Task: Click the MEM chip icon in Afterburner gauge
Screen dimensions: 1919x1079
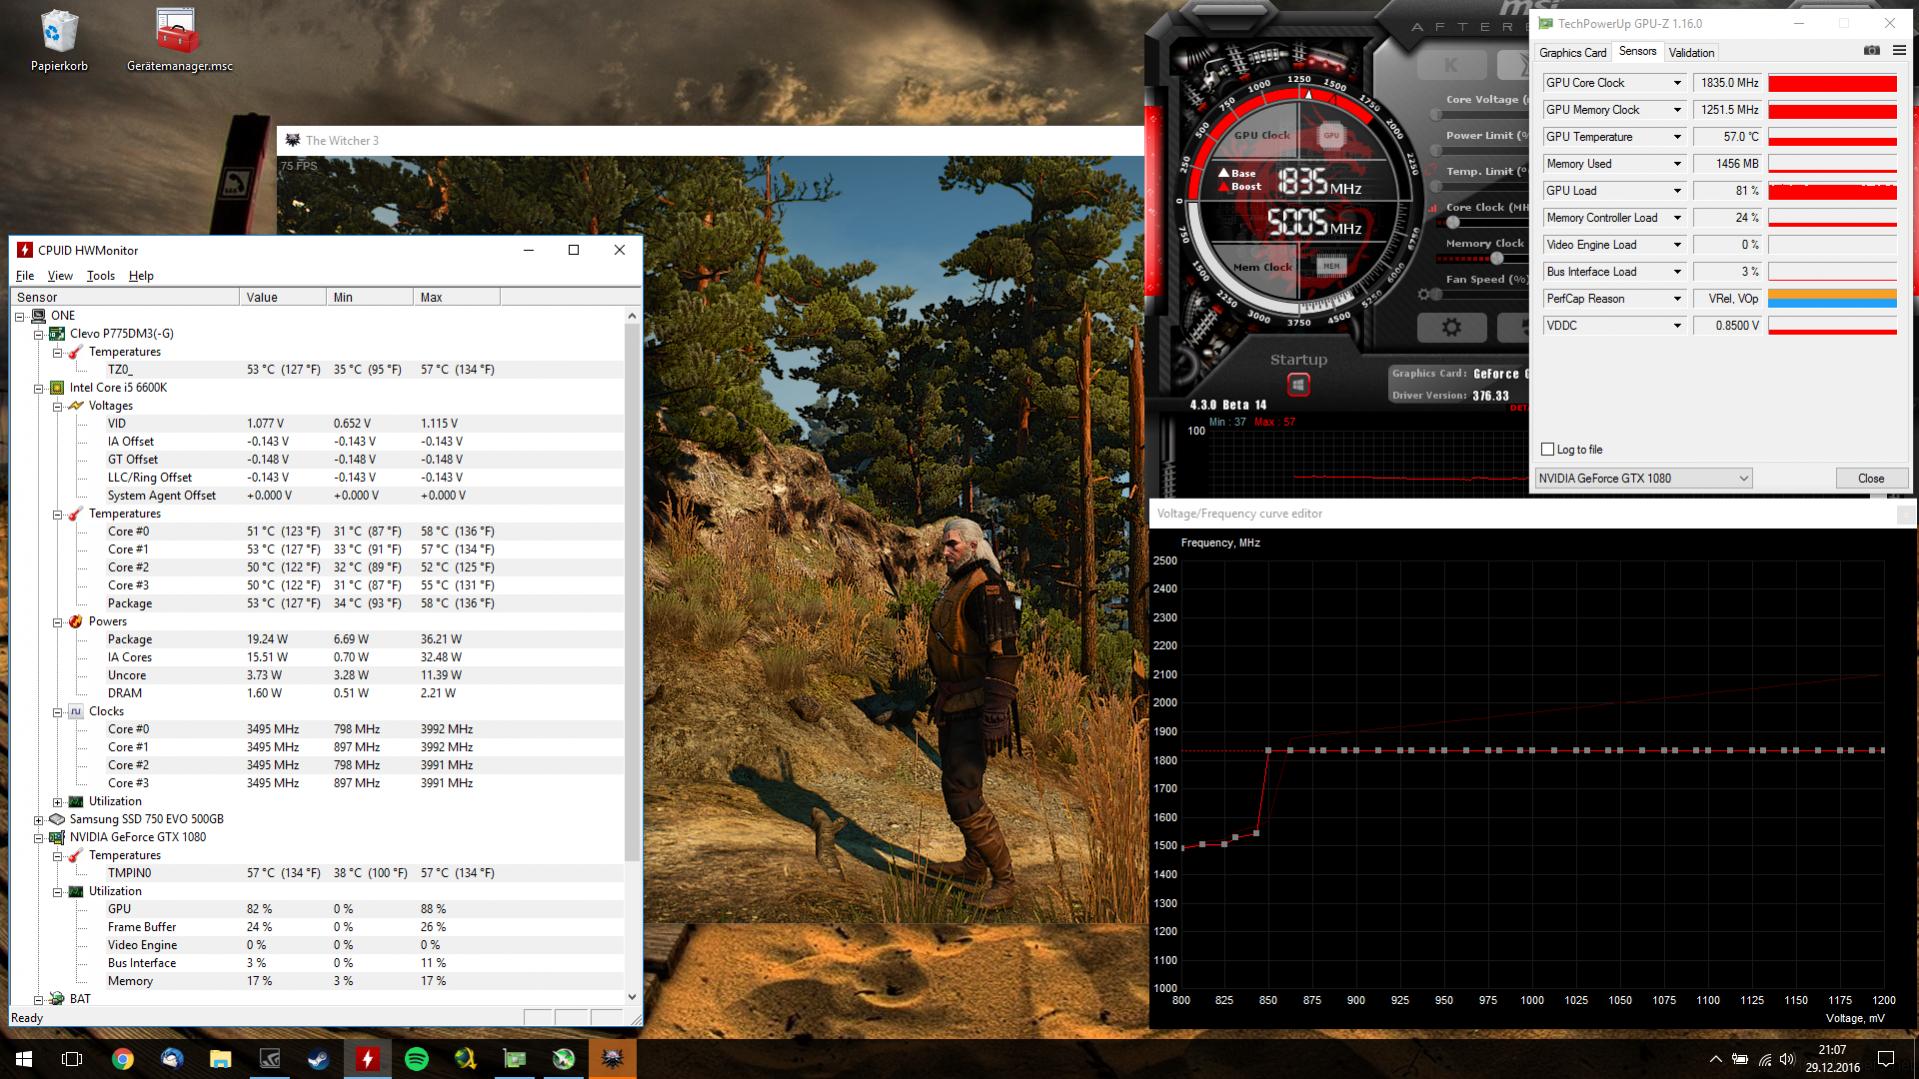Action: pos(1331,266)
